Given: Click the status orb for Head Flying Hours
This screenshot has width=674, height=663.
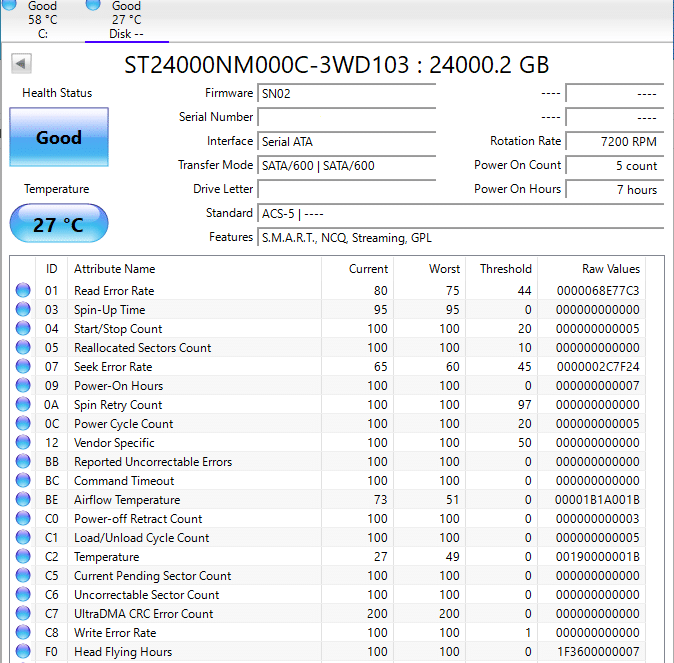Looking at the screenshot, I should pyautogui.click(x=23, y=651).
